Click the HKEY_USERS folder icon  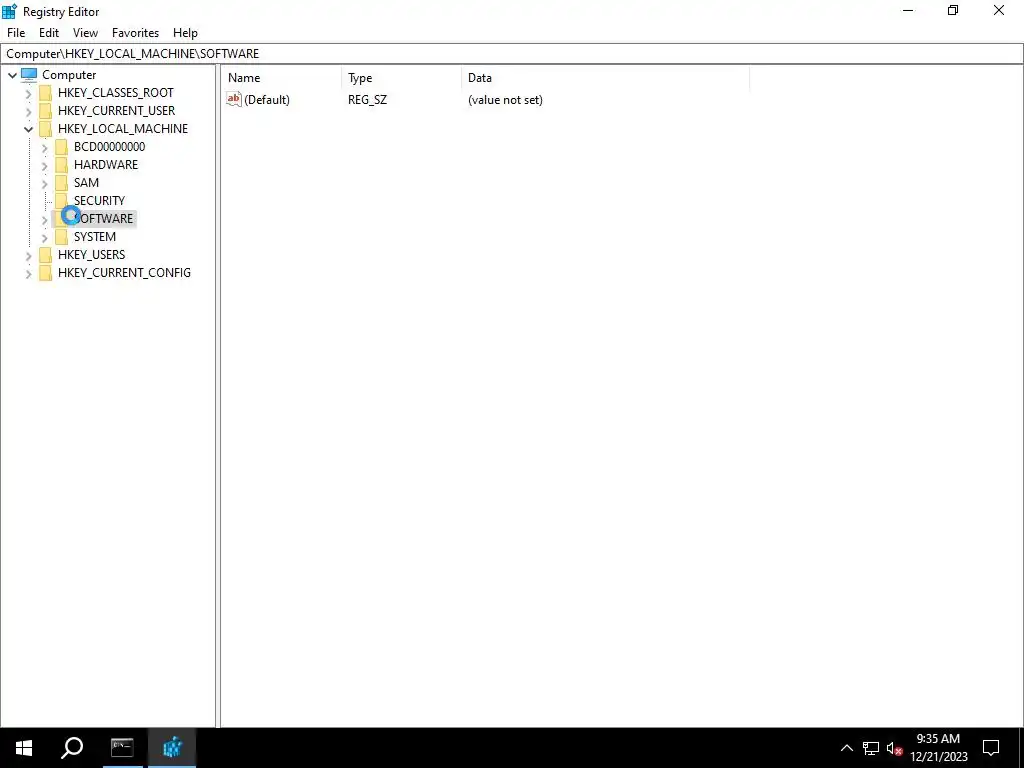coord(45,255)
